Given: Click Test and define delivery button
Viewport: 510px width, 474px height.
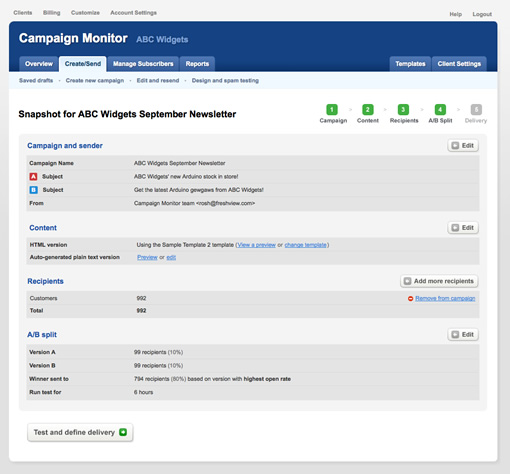Looking at the screenshot, I should tap(80, 432).
